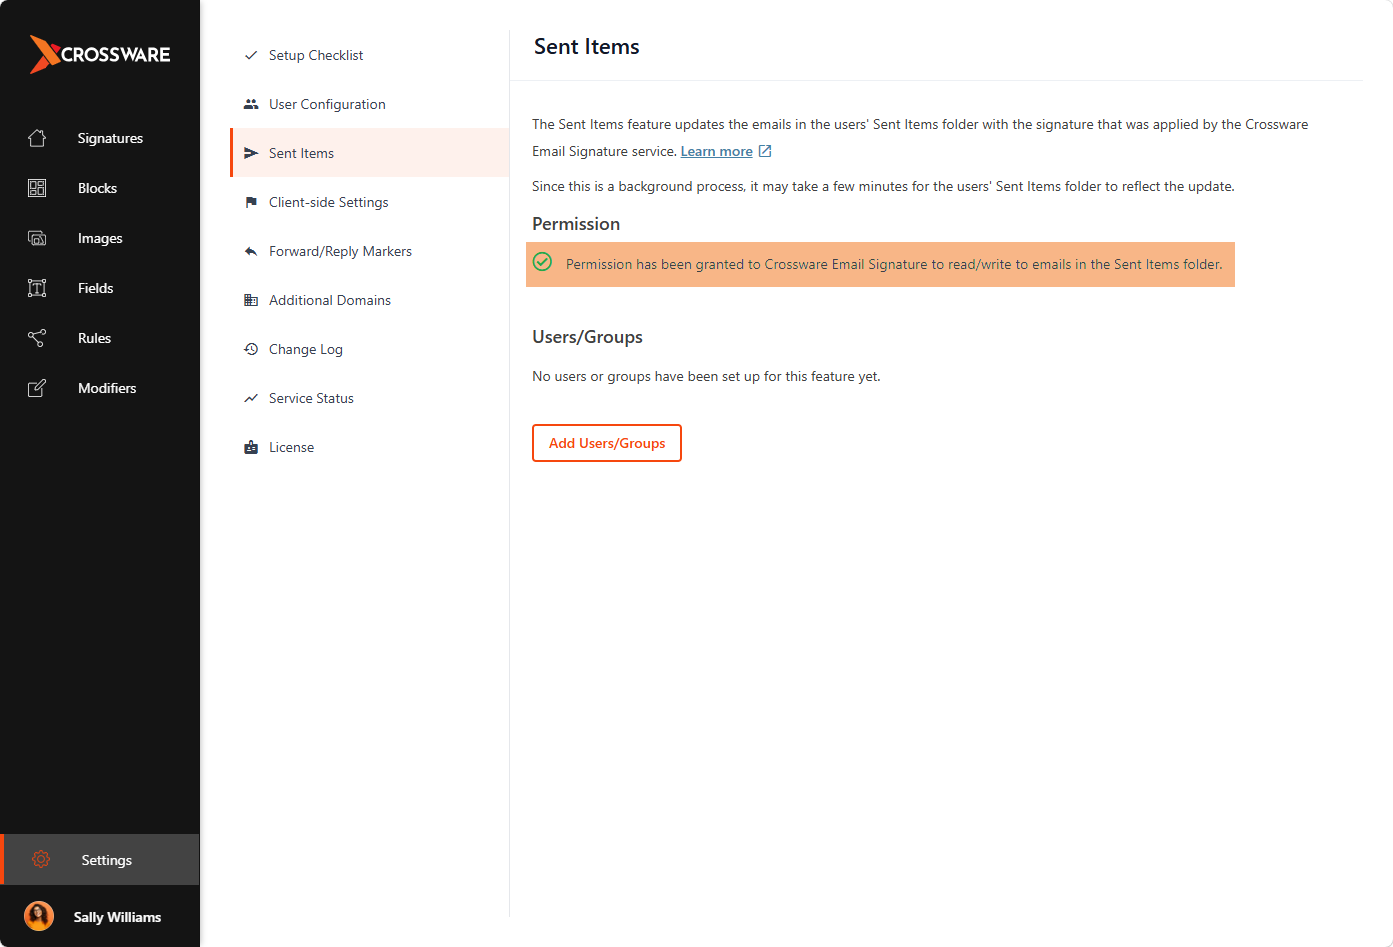1393x947 pixels.
Task: Open the Settings page label
Action: click(106, 860)
